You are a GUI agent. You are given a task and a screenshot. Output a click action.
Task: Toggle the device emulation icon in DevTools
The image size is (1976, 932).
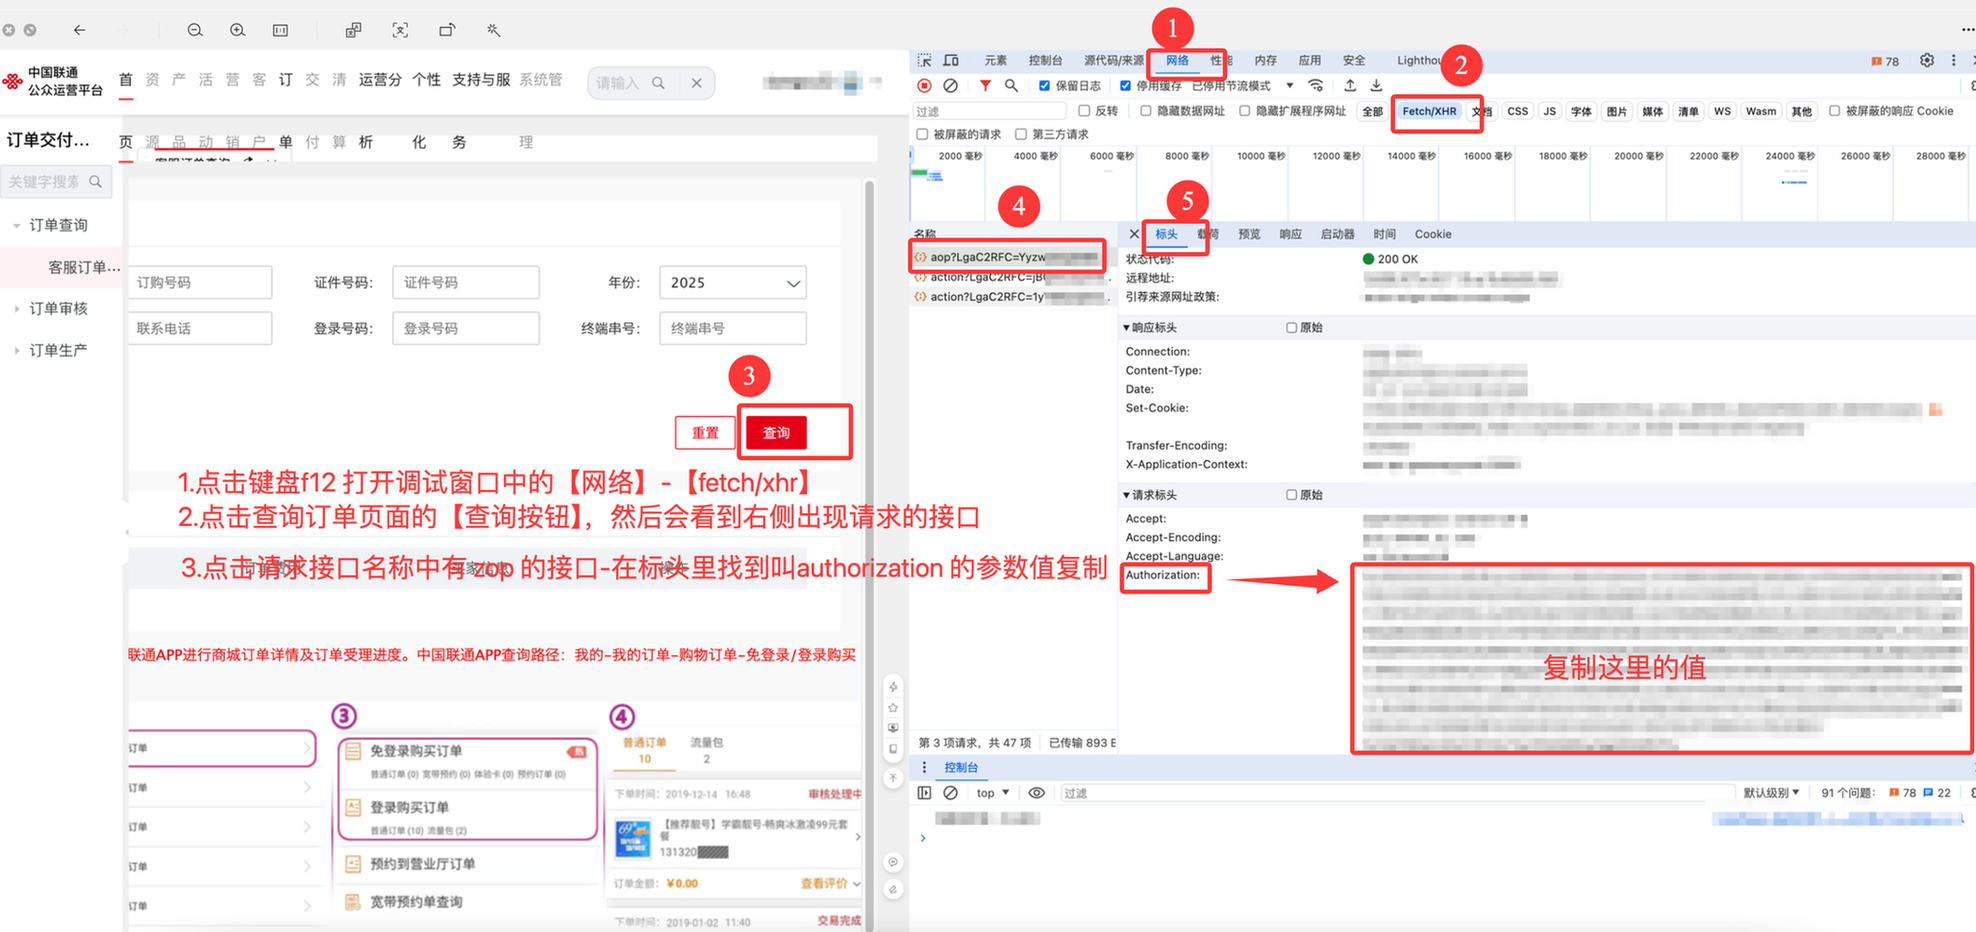click(x=950, y=60)
